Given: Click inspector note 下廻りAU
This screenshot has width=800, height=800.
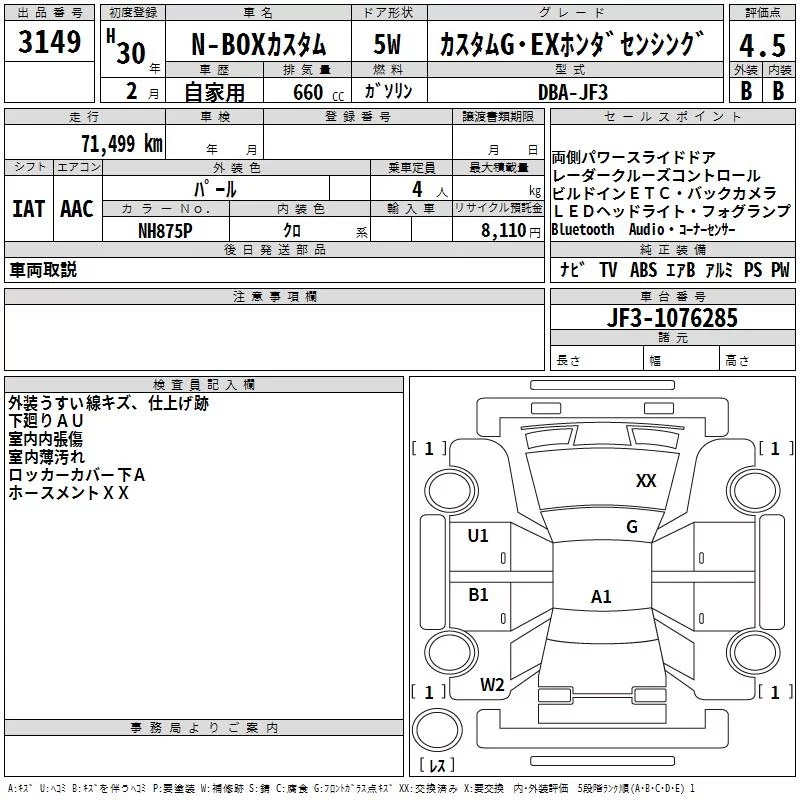Looking at the screenshot, I should click(45, 421).
